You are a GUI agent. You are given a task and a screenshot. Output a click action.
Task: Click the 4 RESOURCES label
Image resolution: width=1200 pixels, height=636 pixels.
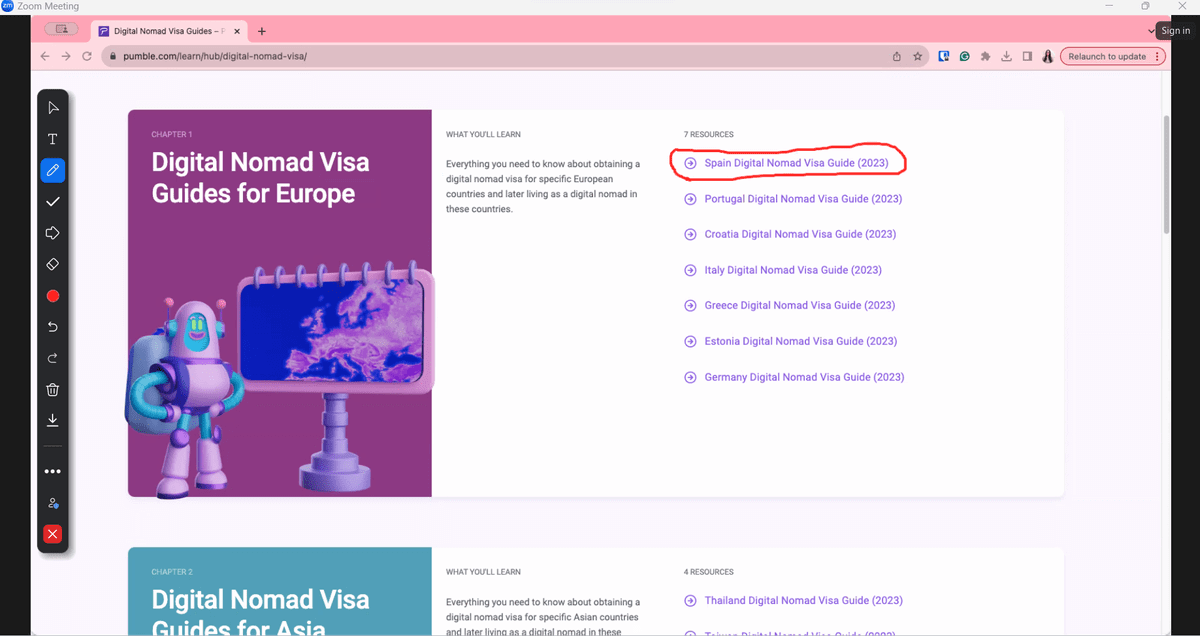[709, 572]
